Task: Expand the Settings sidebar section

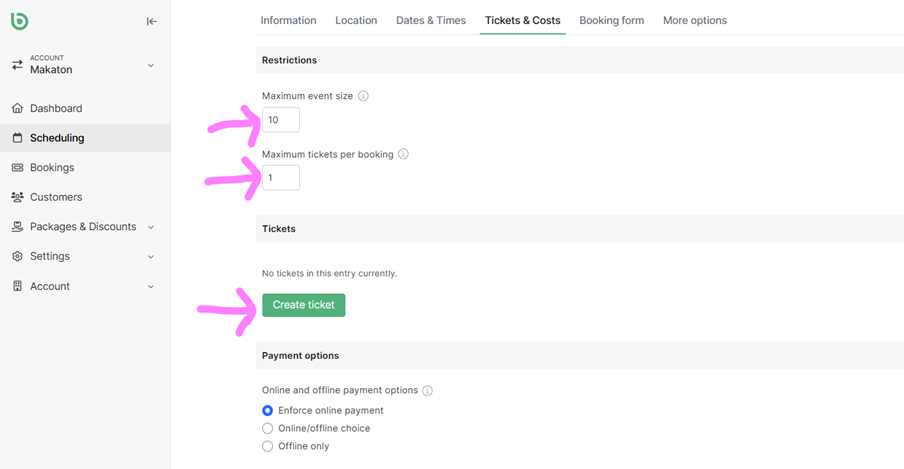Action: tap(151, 257)
